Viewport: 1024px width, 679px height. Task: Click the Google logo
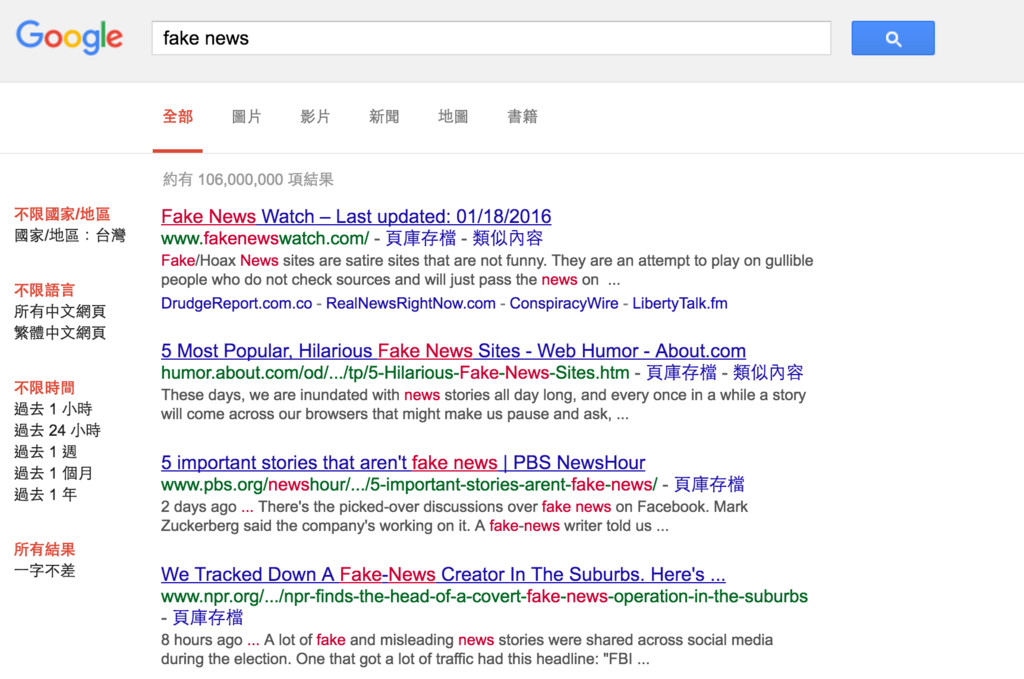click(x=69, y=38)
